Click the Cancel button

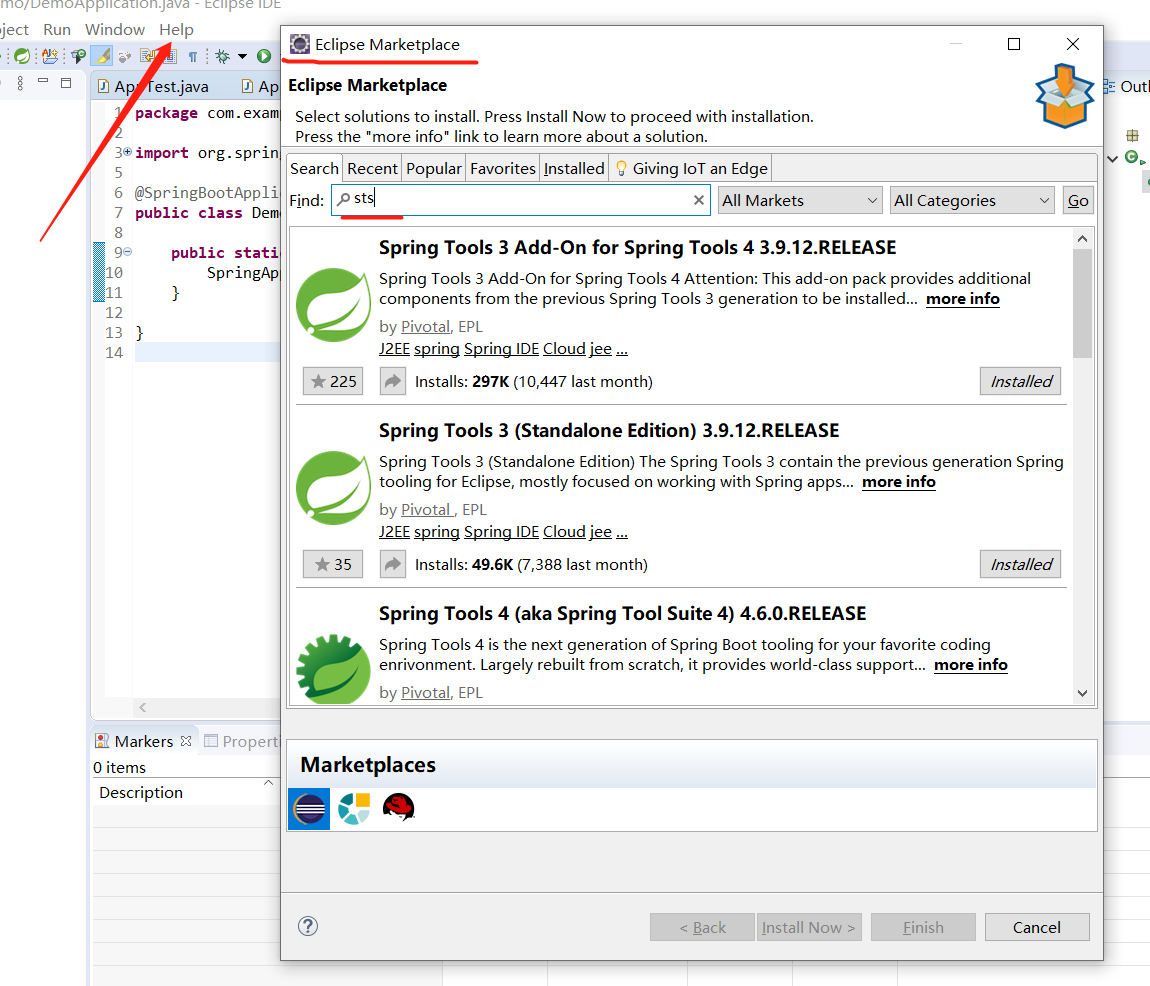pos(1037,926)
